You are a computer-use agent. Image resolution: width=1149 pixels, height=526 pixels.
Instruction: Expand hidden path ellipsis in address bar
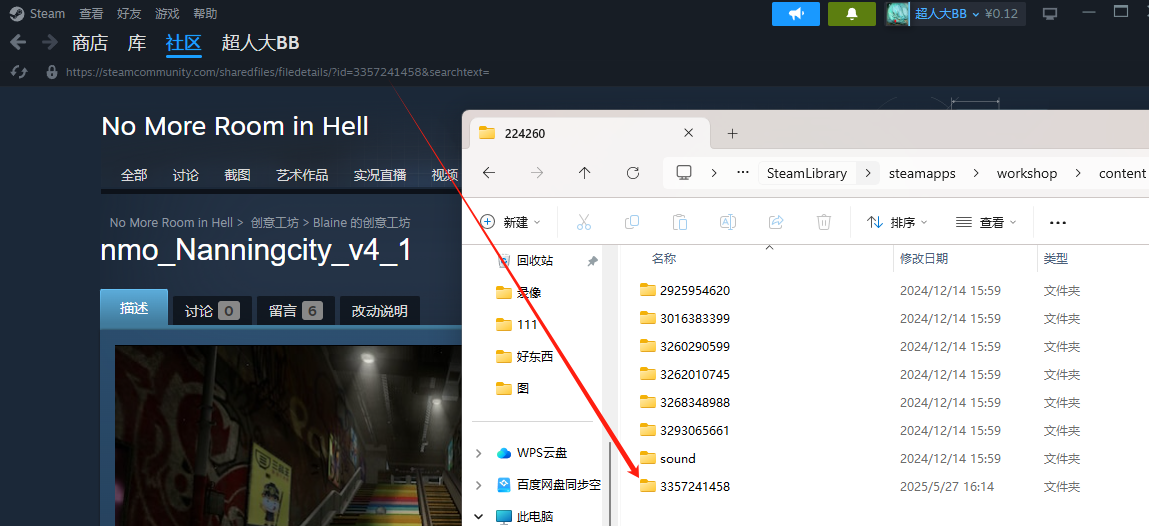(742, 173)
